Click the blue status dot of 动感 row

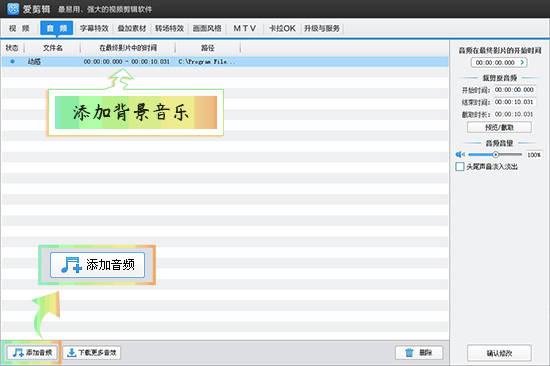point(13,61)
